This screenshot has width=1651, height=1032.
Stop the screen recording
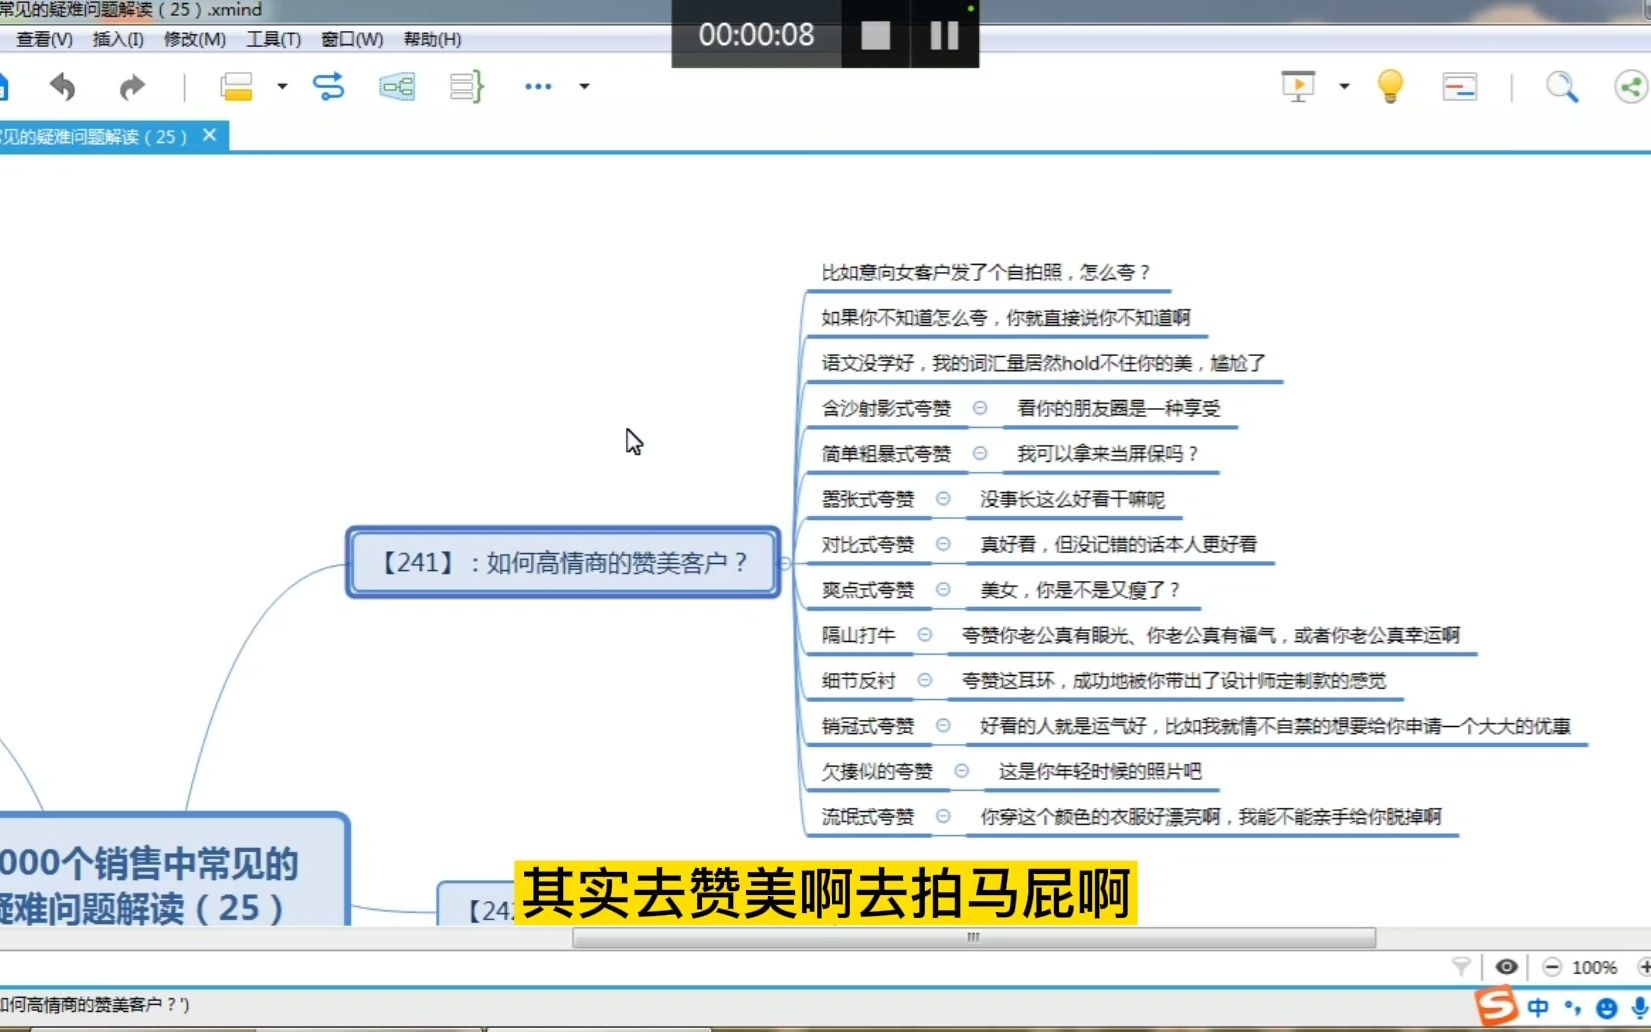pos(875,35)
